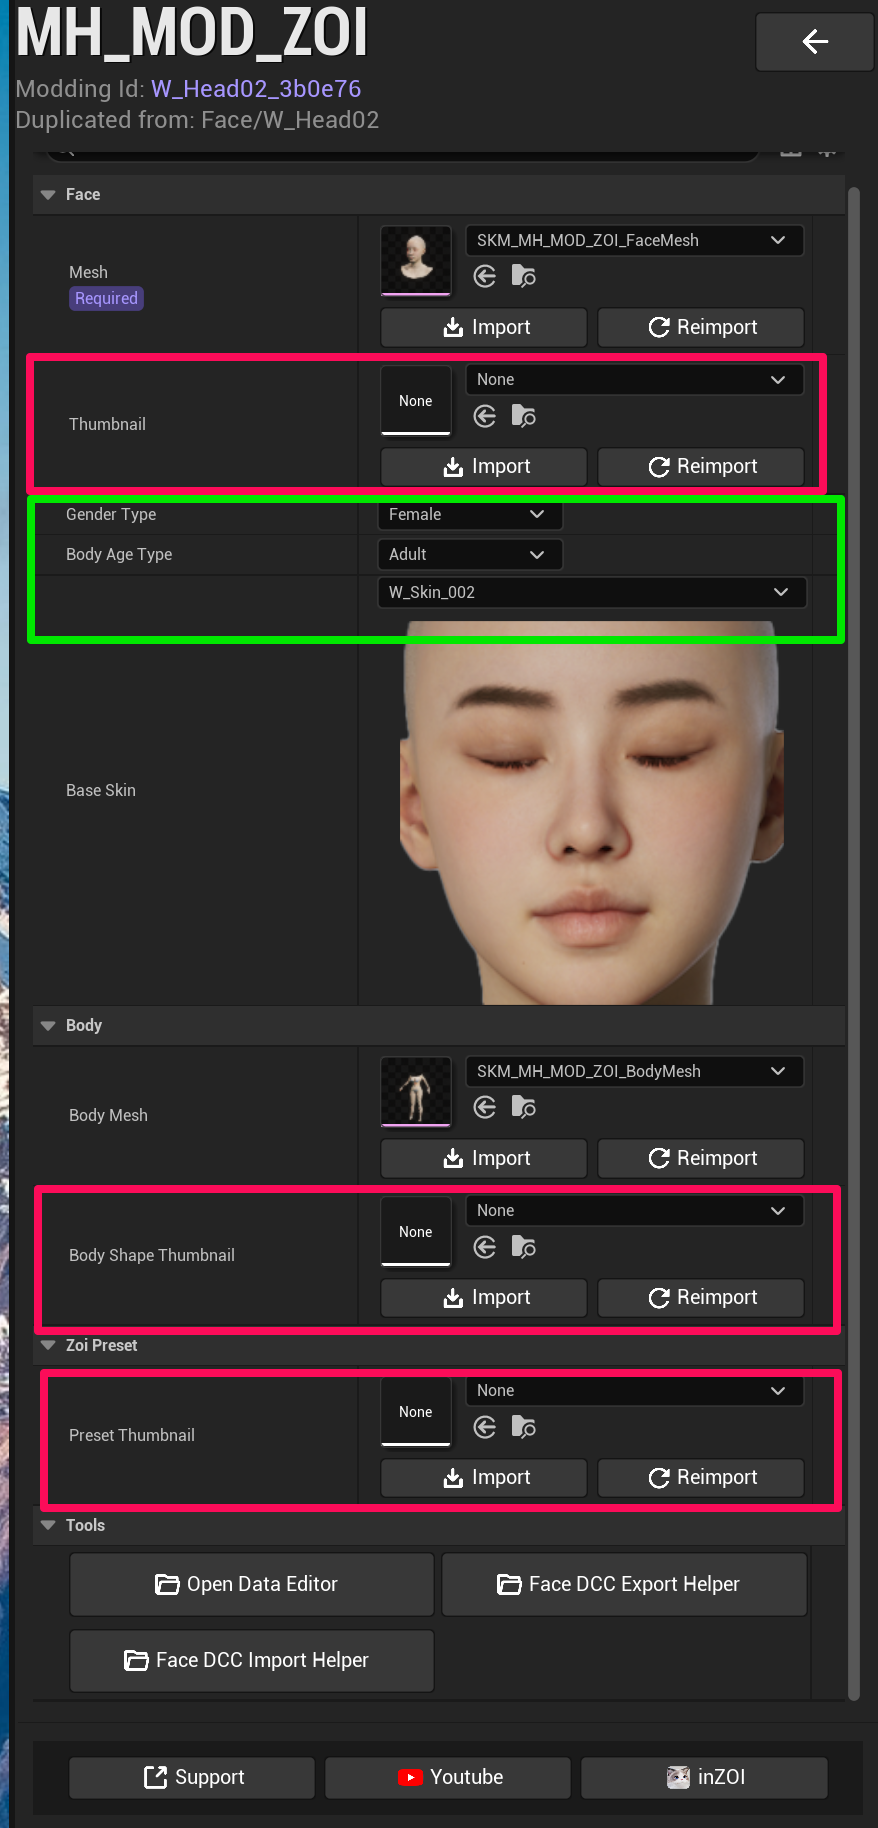Click the Body Age Type label

pos(119,555)
